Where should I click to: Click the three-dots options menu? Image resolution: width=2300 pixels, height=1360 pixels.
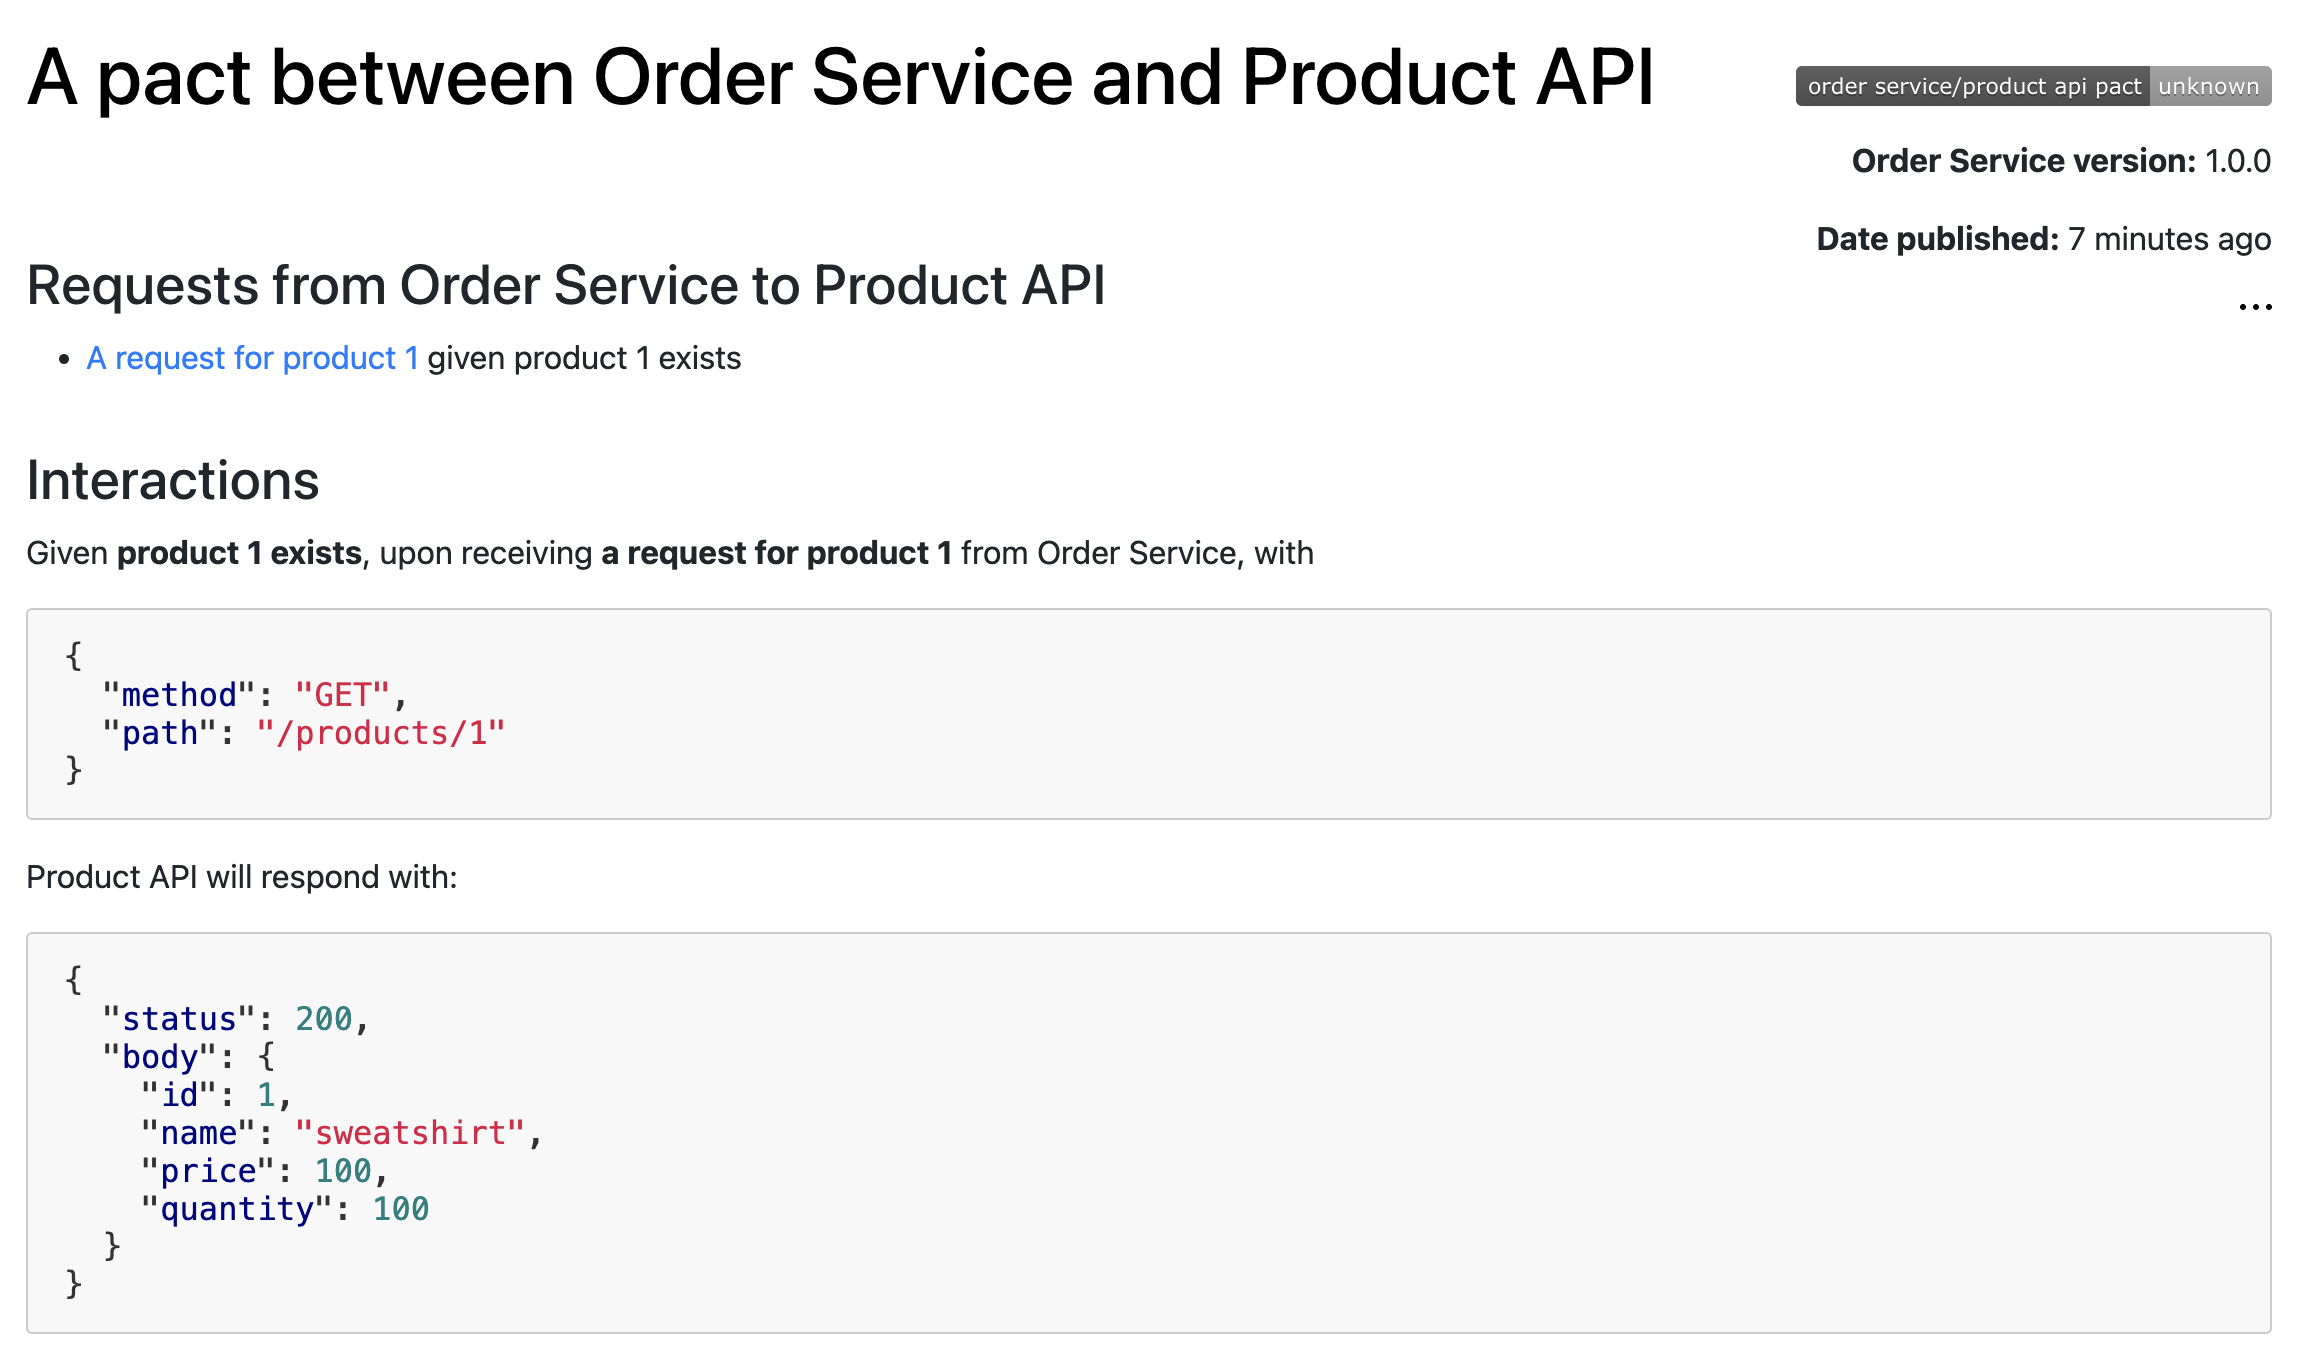click(2255, 307)
